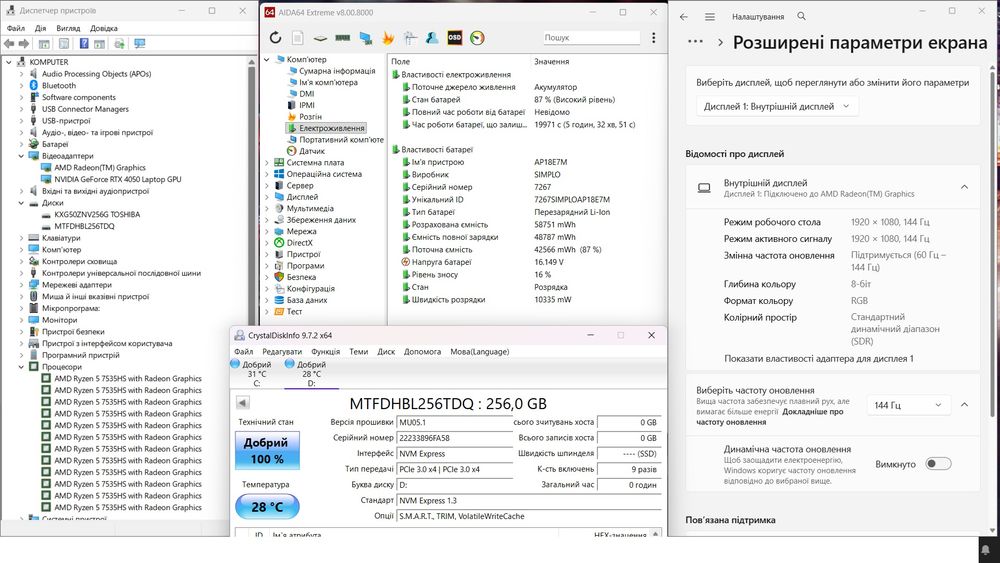
Task: Click the AIDA64 refresh icon
Action: pyautogui.click(x=276, y=38)
